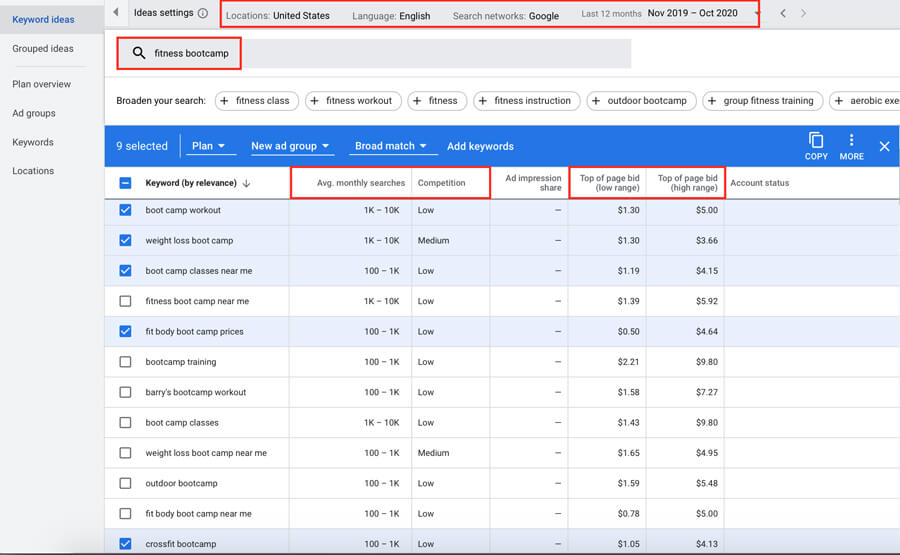The image size is (900, 555).
Task: Go to next date range arrow
Action: coord(803,13)
